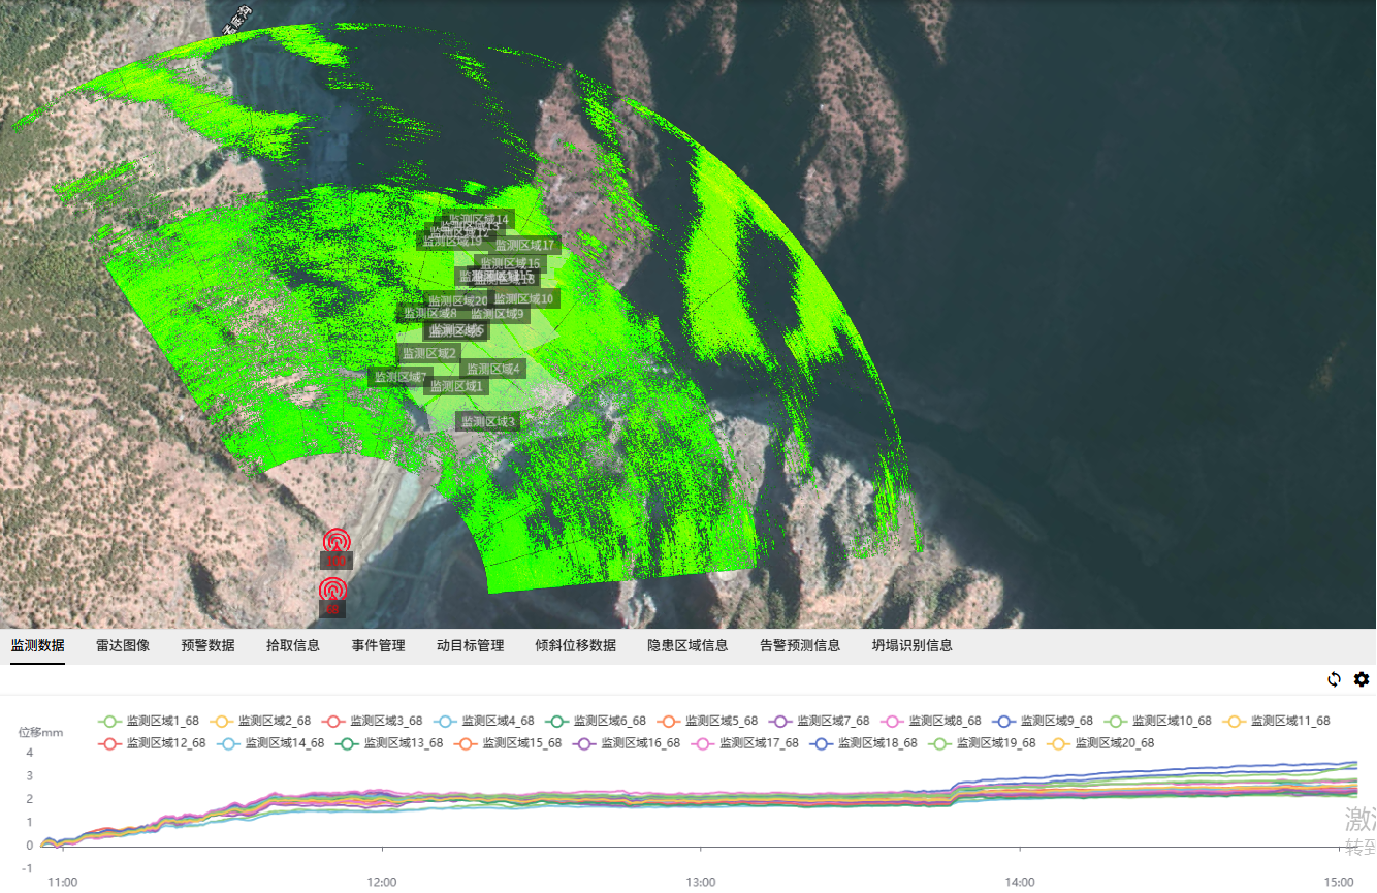Switch to the 隐患区域信息 tab
Image resolution: width=1377 pixels, height=893 pixels.
[x=687, y=646]
